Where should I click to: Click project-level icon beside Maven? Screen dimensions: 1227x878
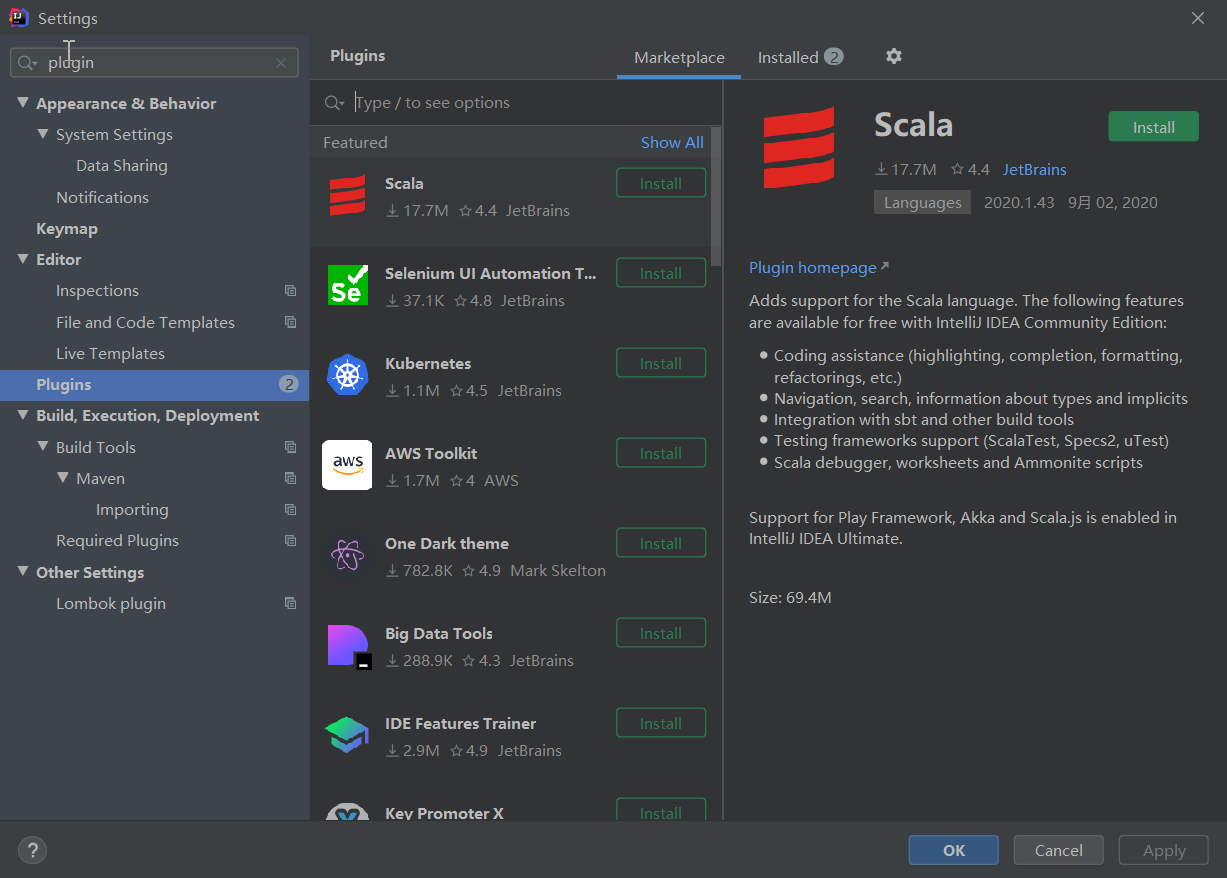(290, 478)
